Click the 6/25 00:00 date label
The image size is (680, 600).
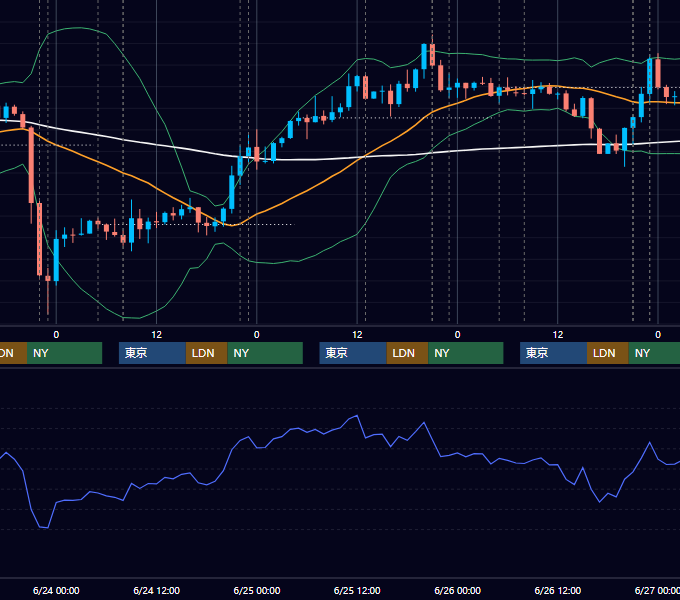pos(257,590)
